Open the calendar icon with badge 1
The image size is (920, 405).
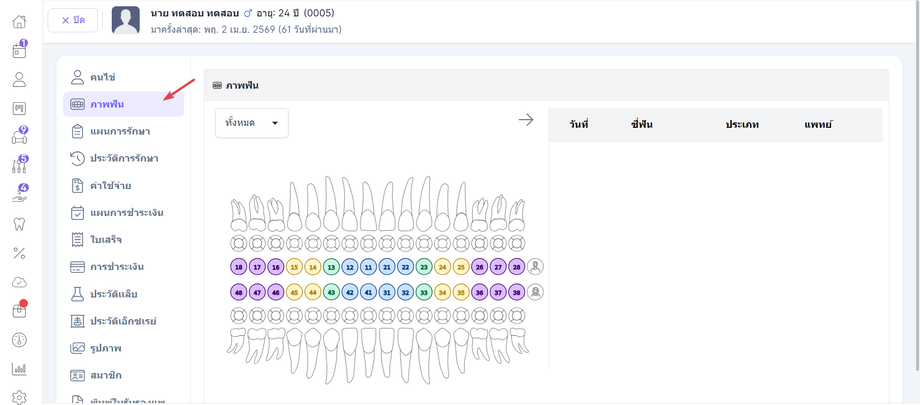pyautogui.click(x=19, y=50)
